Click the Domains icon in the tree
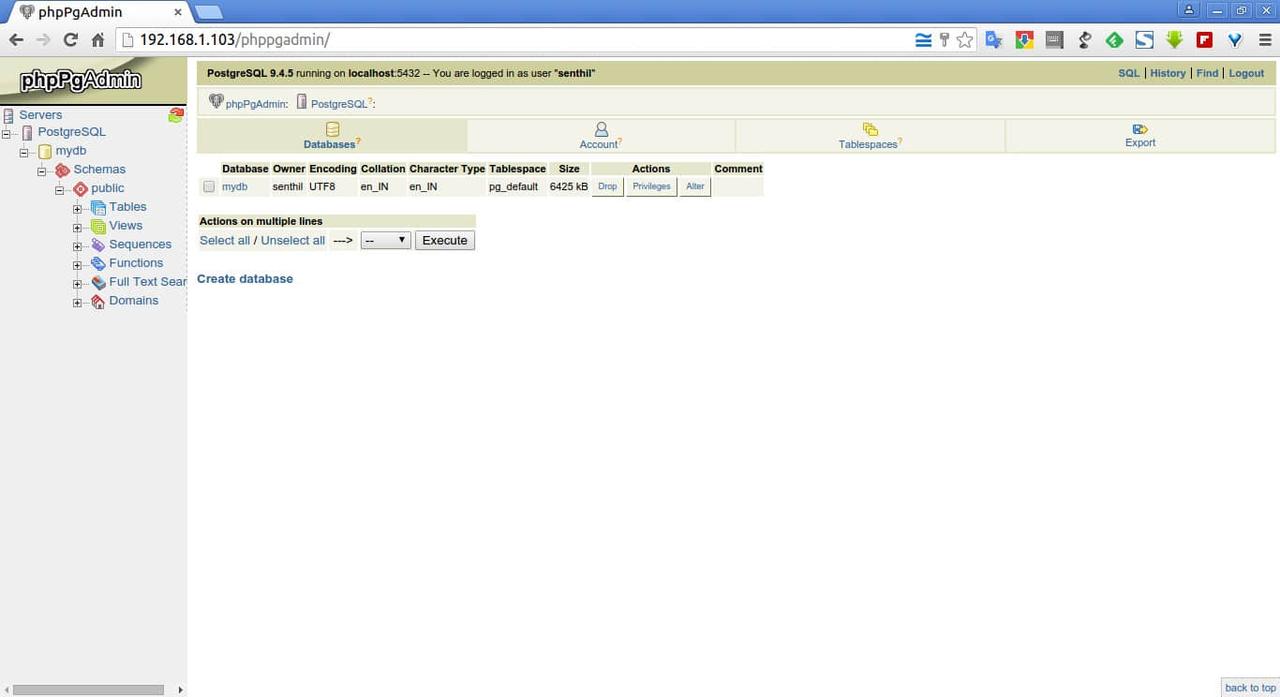 (98, 301)
